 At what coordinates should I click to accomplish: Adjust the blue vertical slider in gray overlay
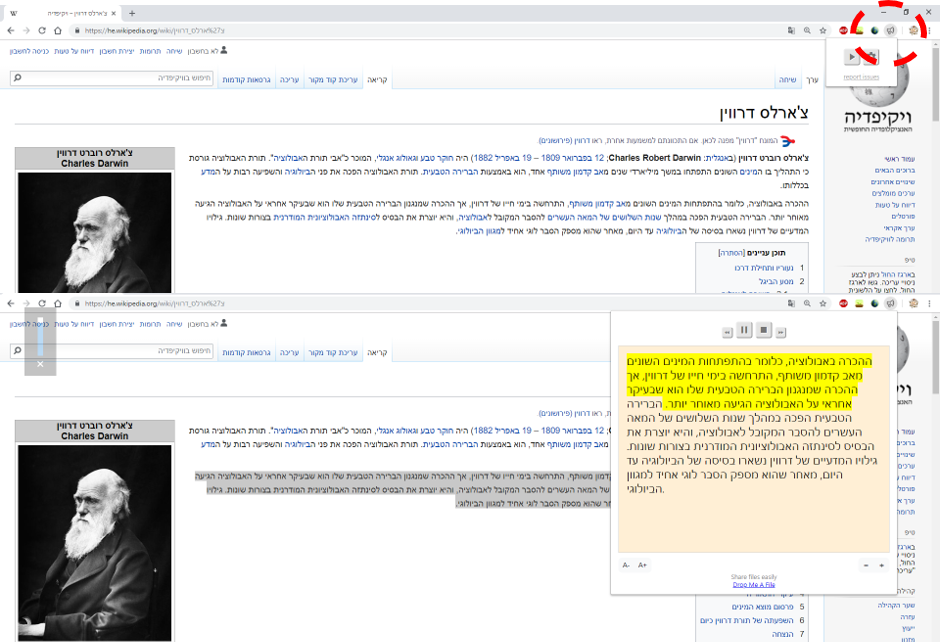(40, 337)
